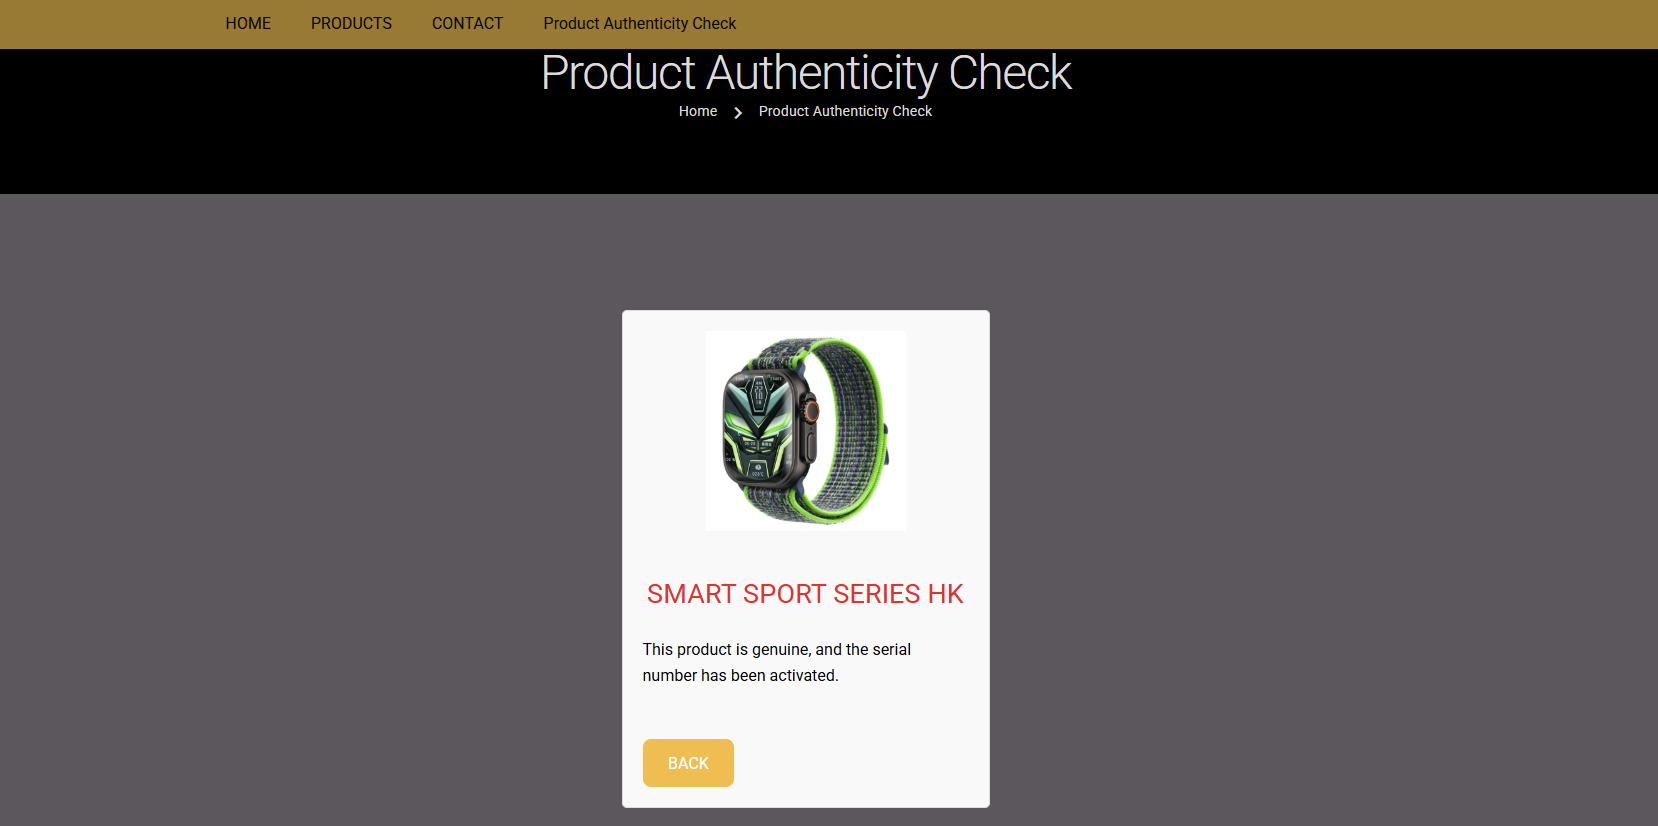
Task: Open the HOME menu item
Action: (x=248, y=23)
